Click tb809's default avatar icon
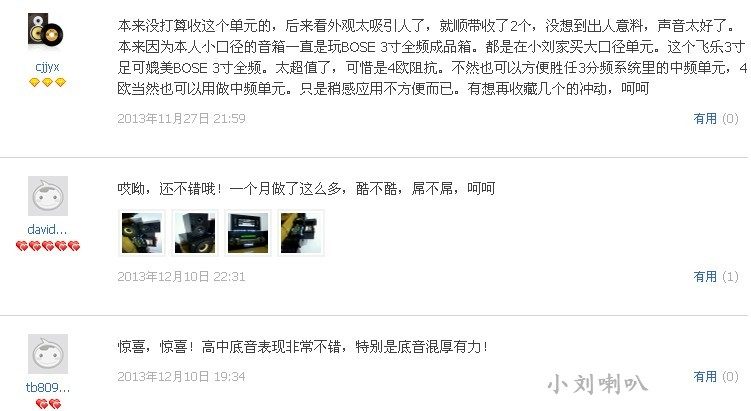 (x=48, y=354)
